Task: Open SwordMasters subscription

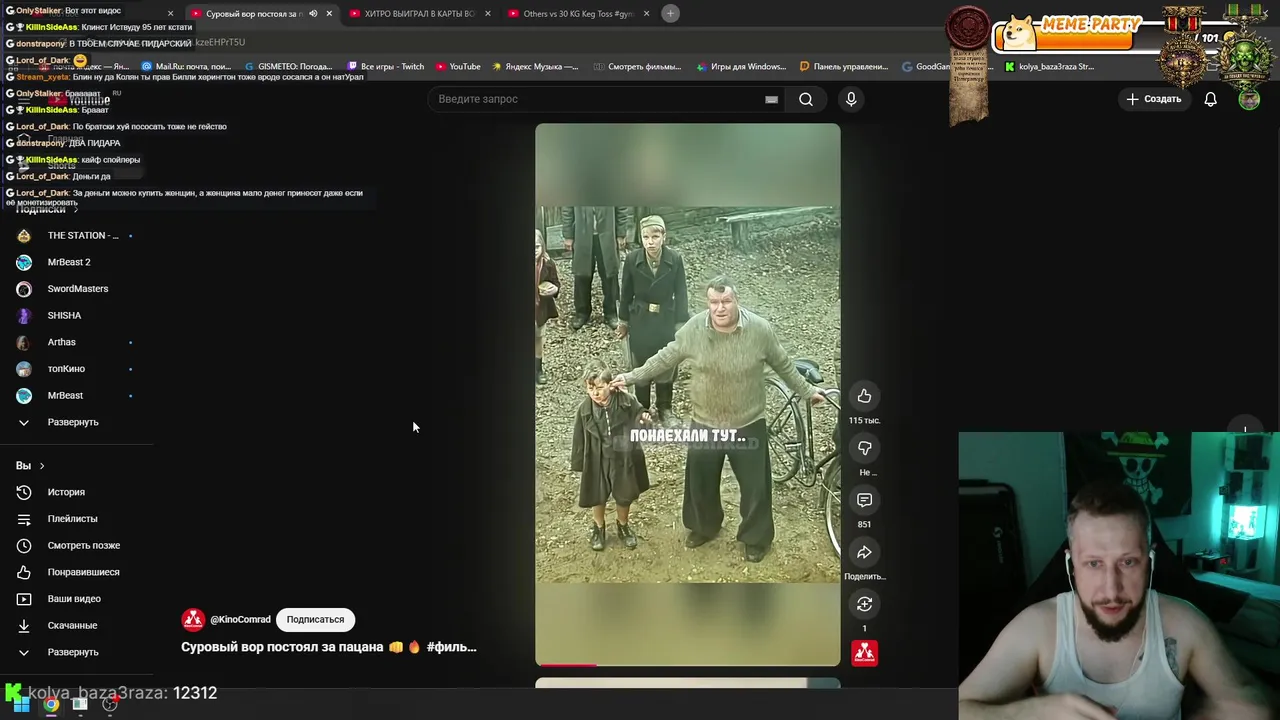Action: [78, 288]
